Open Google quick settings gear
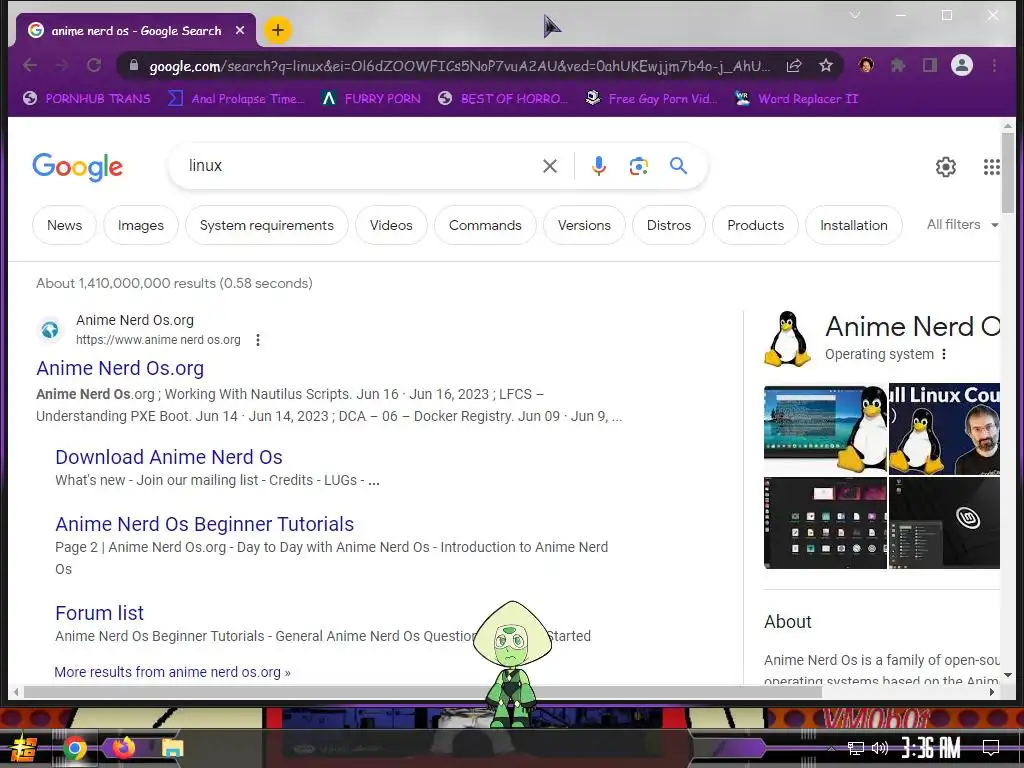Screen dimensions: 1024x768 coord(946,167)
